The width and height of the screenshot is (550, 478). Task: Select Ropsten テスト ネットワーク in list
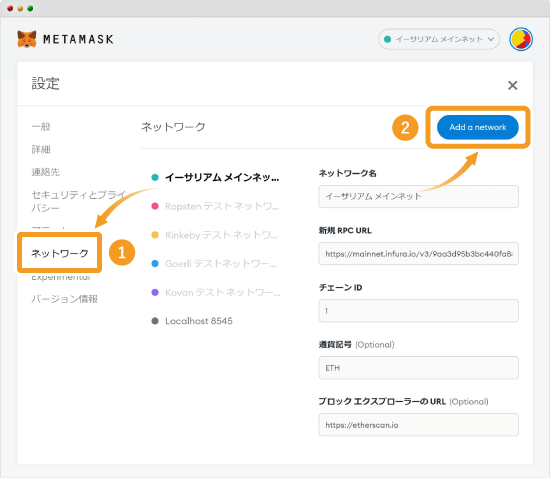(x=215, y=206)
